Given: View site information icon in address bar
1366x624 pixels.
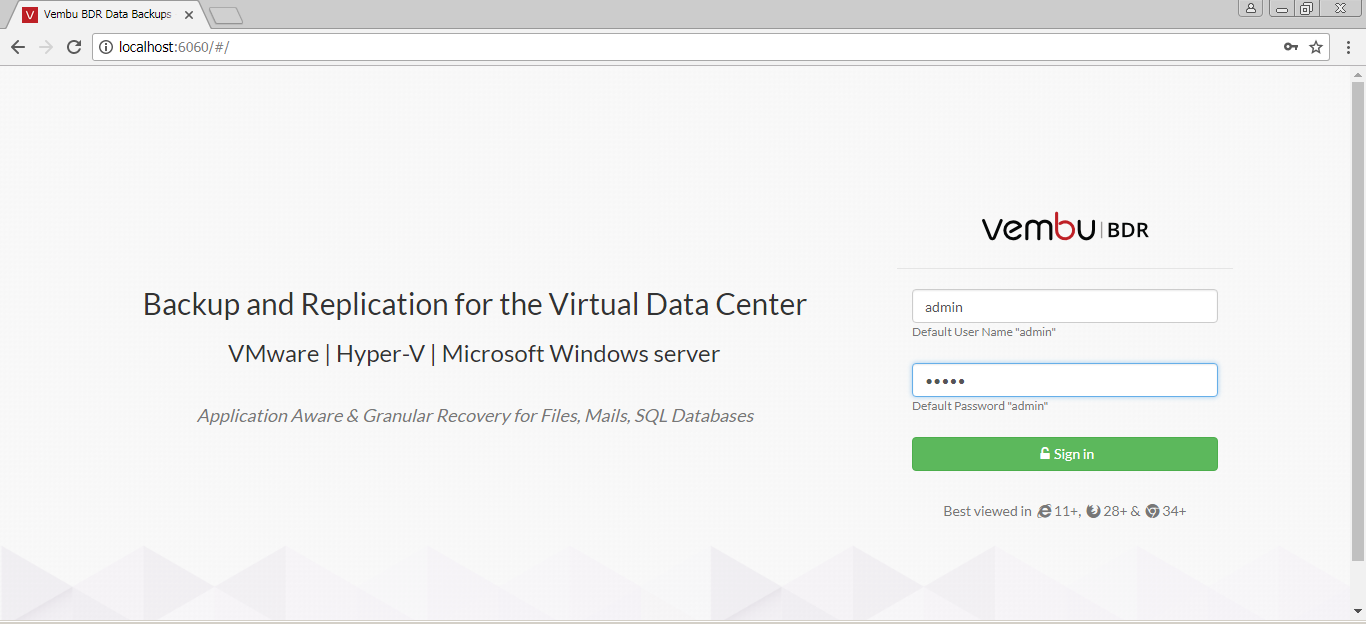Looking at the screenshot, I should click(x=106, y=47).
